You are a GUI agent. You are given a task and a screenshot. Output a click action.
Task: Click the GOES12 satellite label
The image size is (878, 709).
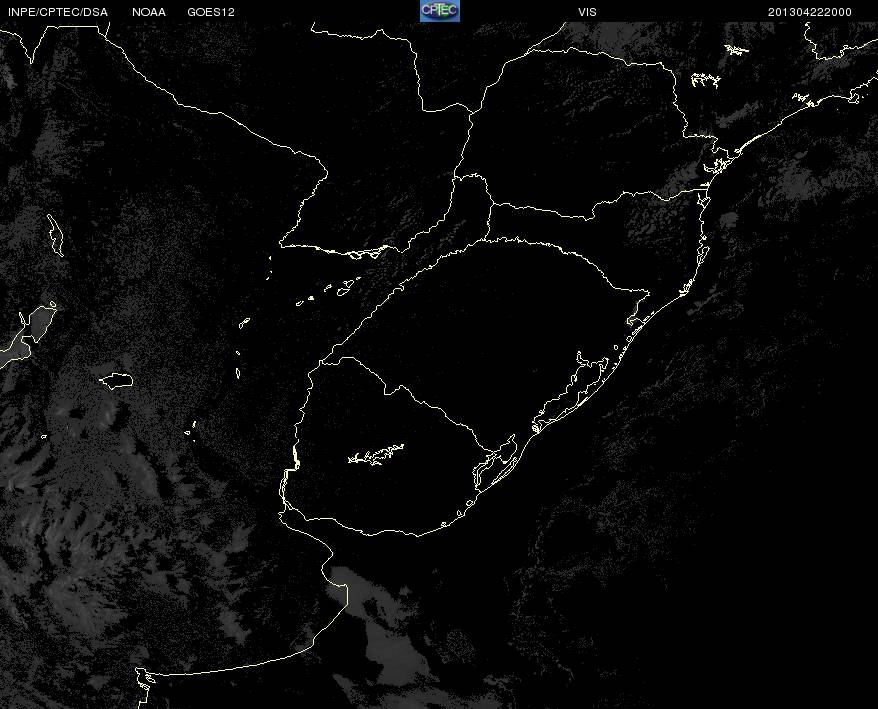(x=211, y=12)
